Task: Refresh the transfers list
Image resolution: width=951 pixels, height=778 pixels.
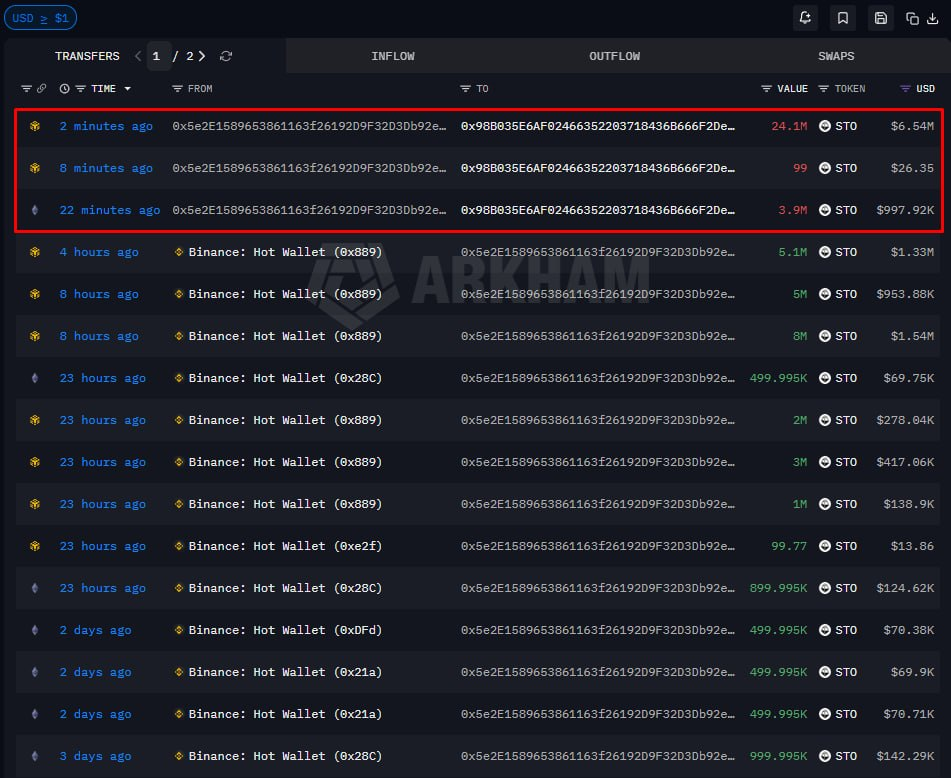Action: click(226, 56)
